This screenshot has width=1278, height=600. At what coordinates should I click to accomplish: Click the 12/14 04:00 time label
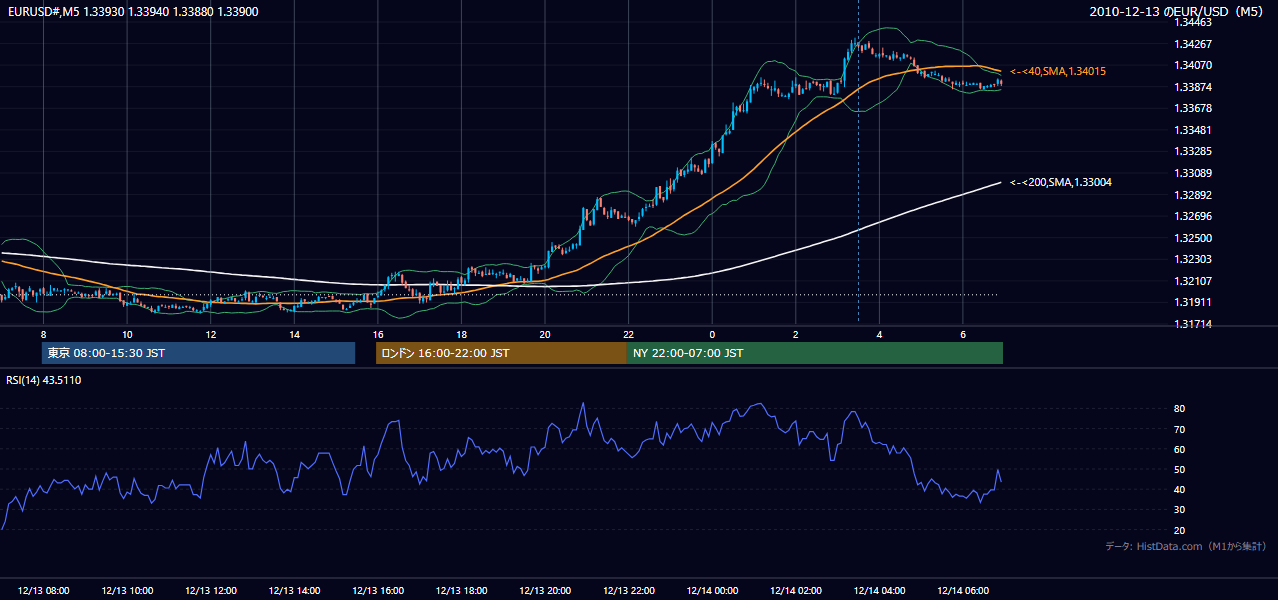click(x=879, y=591)
